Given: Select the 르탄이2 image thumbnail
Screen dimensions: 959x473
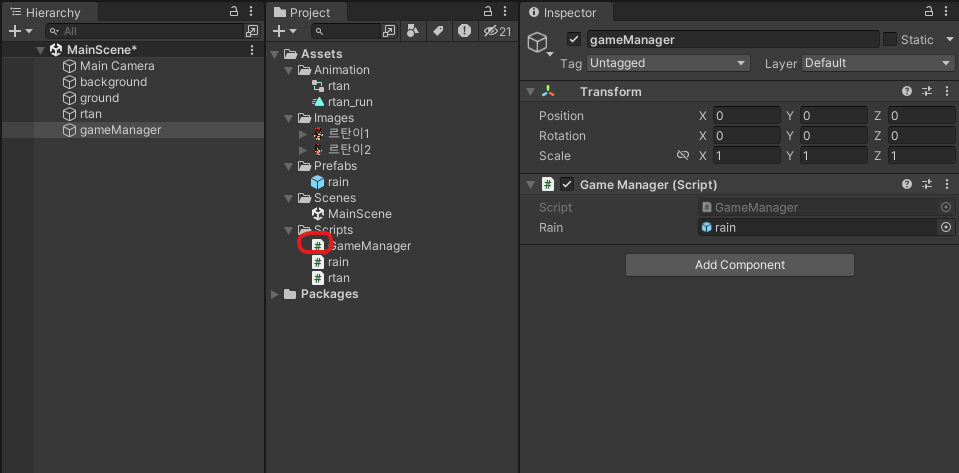Looking at the screenshot, I should click(x=318, y=150).
